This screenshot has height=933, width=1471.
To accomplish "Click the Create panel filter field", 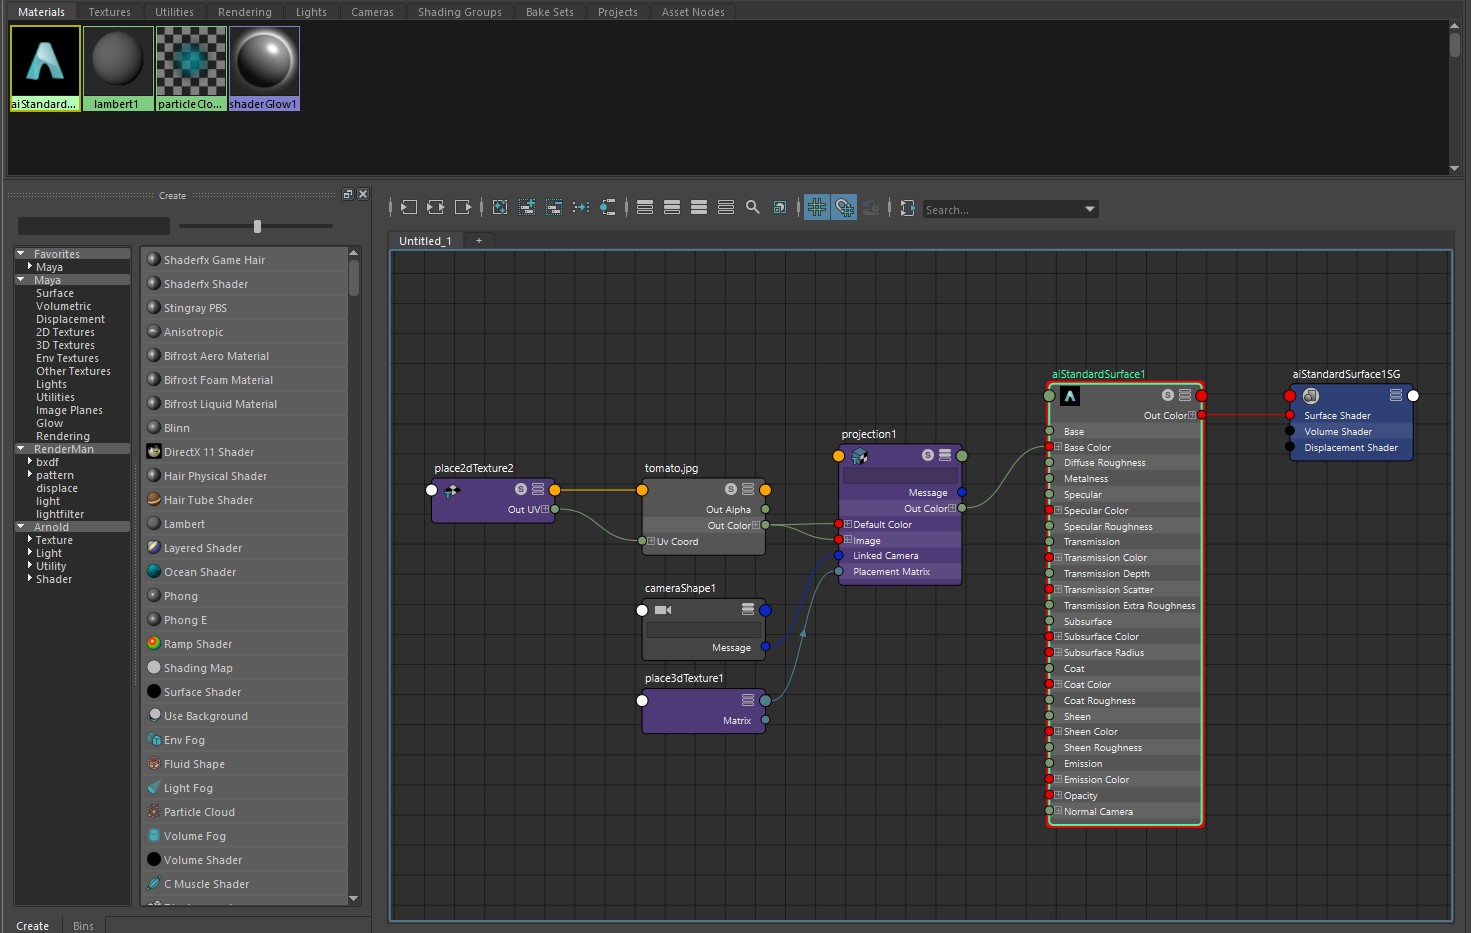I will point(94,226).
